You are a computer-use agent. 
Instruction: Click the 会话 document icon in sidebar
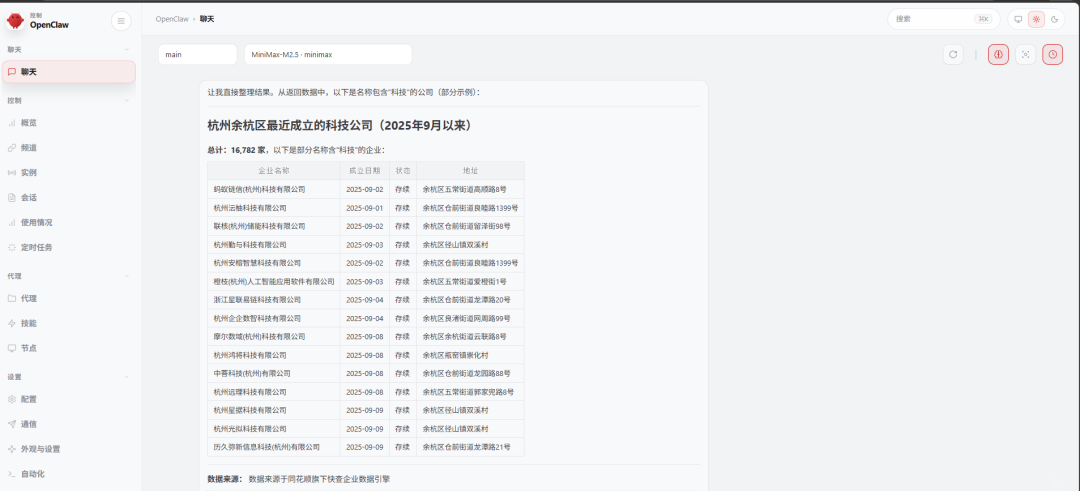(12, 198)
